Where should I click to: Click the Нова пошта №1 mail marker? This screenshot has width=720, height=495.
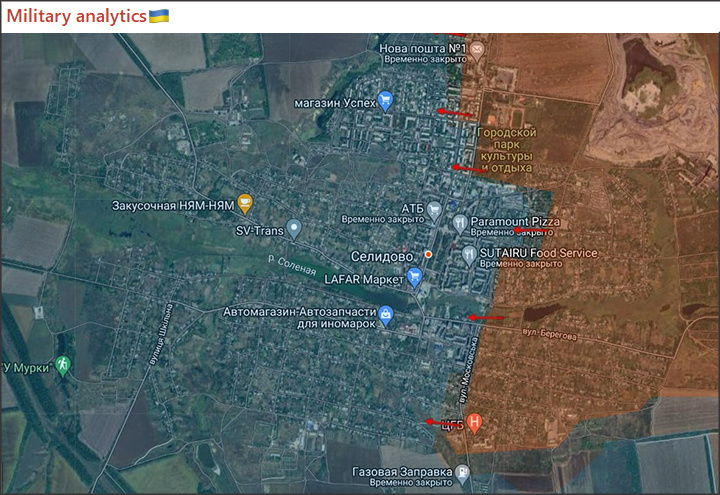tap(478, 49)
